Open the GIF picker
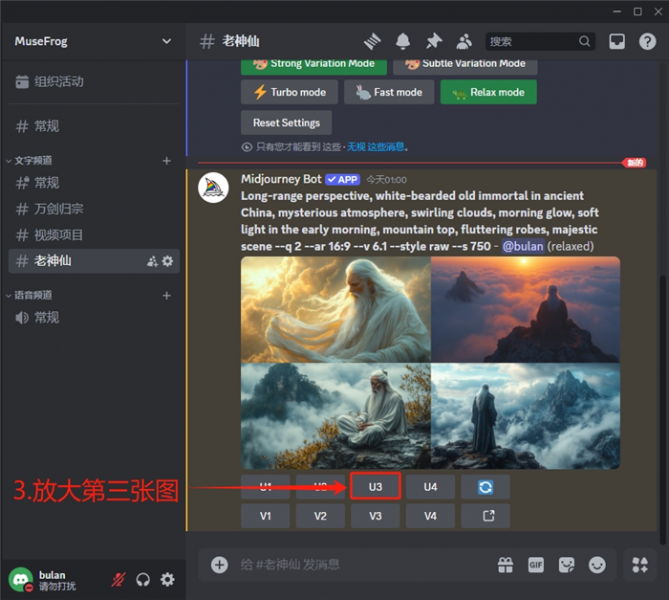 coord(536,565)
